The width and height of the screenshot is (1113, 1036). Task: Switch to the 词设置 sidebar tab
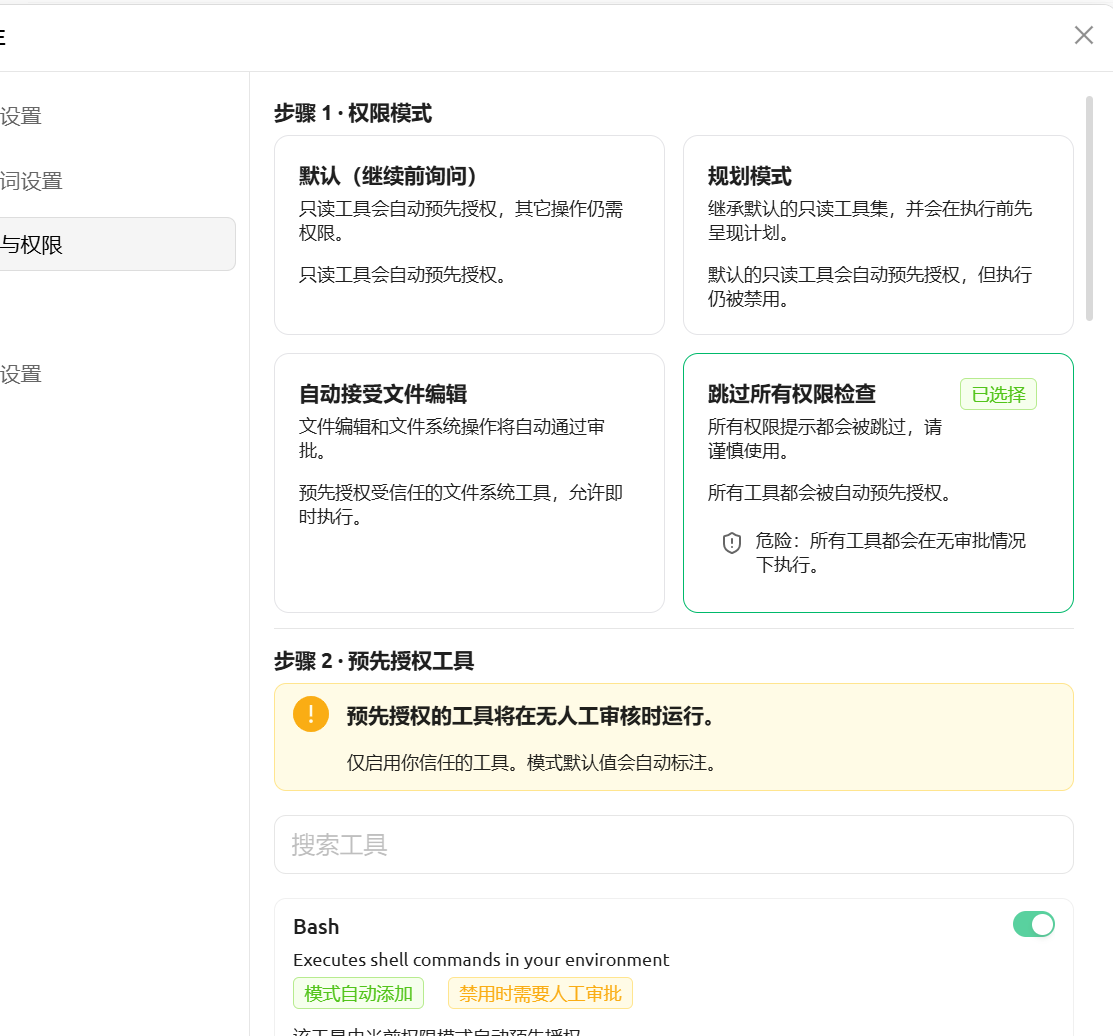click(32, 181)
